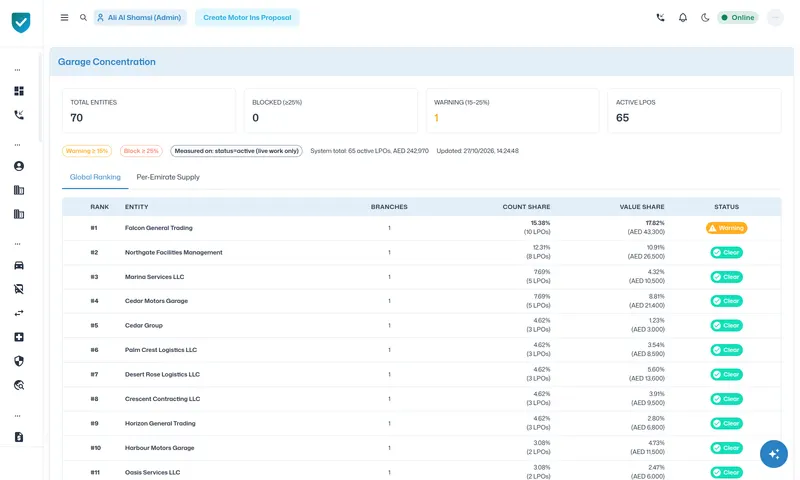Select Horizon General Trading entity
This screenshot has height=480, width=800.
(160, 423)
